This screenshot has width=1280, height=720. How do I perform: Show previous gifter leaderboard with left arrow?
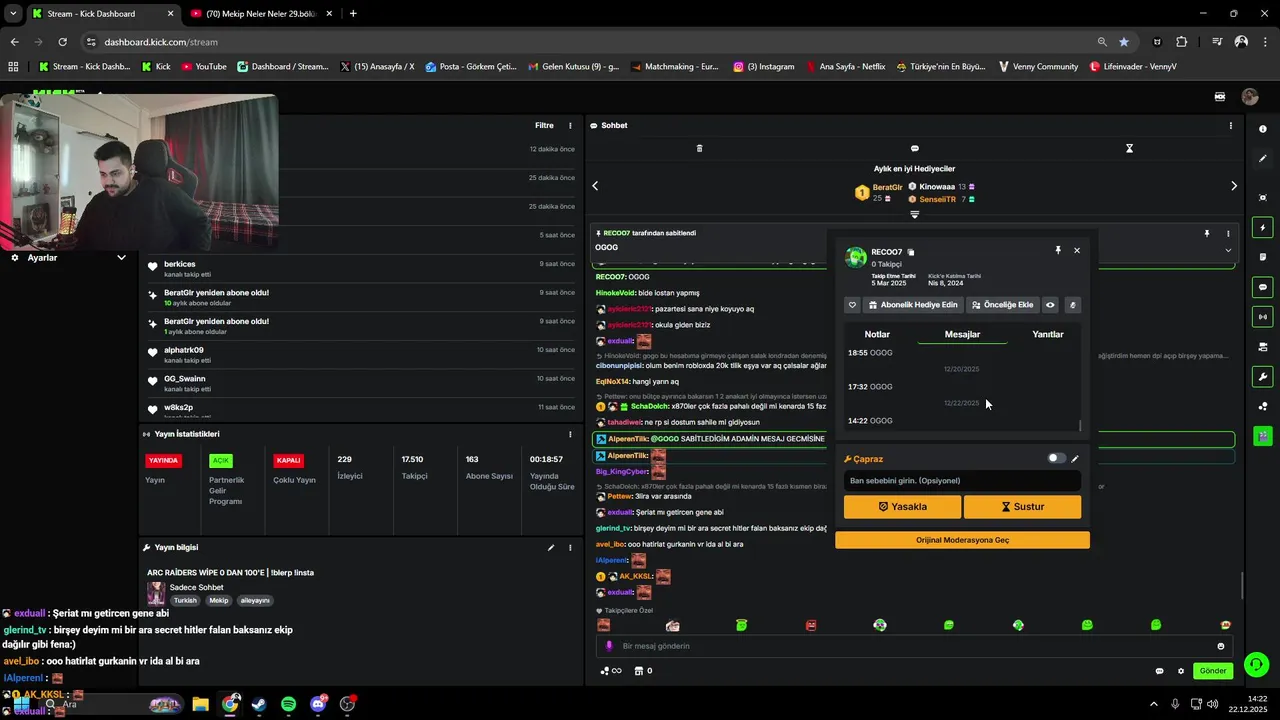point(595,185)
